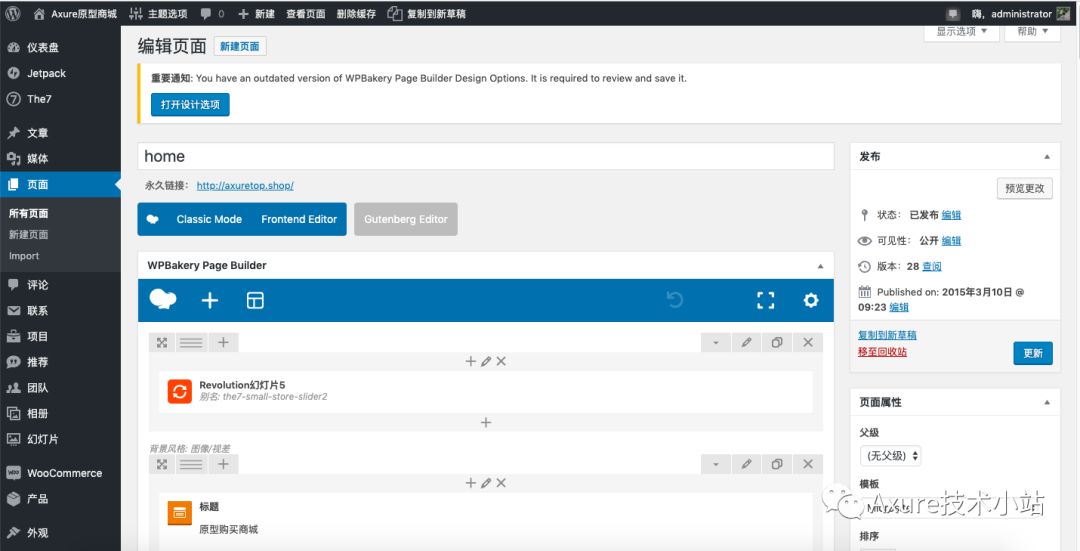Edit the column above Revolution slider element

[486, 361]
